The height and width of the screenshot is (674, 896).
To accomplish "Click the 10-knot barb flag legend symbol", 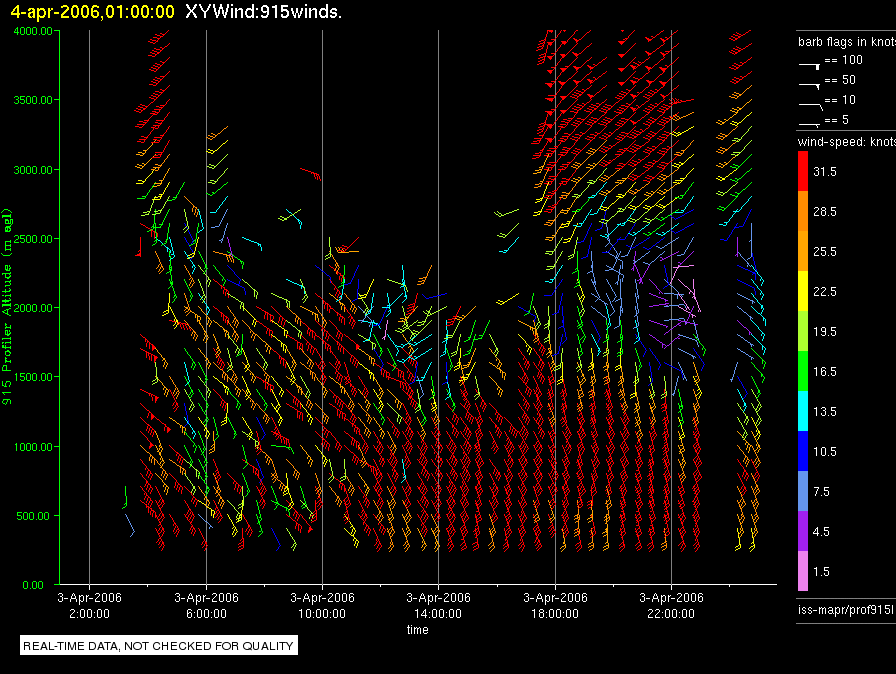I will coord(811,106).
